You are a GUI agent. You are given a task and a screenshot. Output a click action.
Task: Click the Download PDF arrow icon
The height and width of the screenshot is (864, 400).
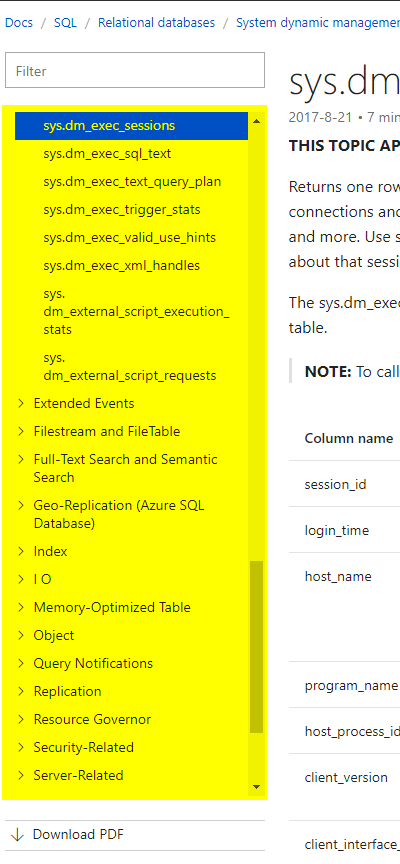17,835
